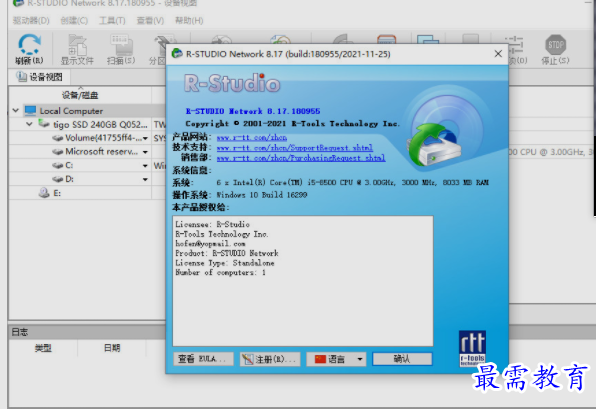This screenshot has width=596, height=409.
Task: Open dropdown arrow beside drive D:
Action: [x=145, y=179]
